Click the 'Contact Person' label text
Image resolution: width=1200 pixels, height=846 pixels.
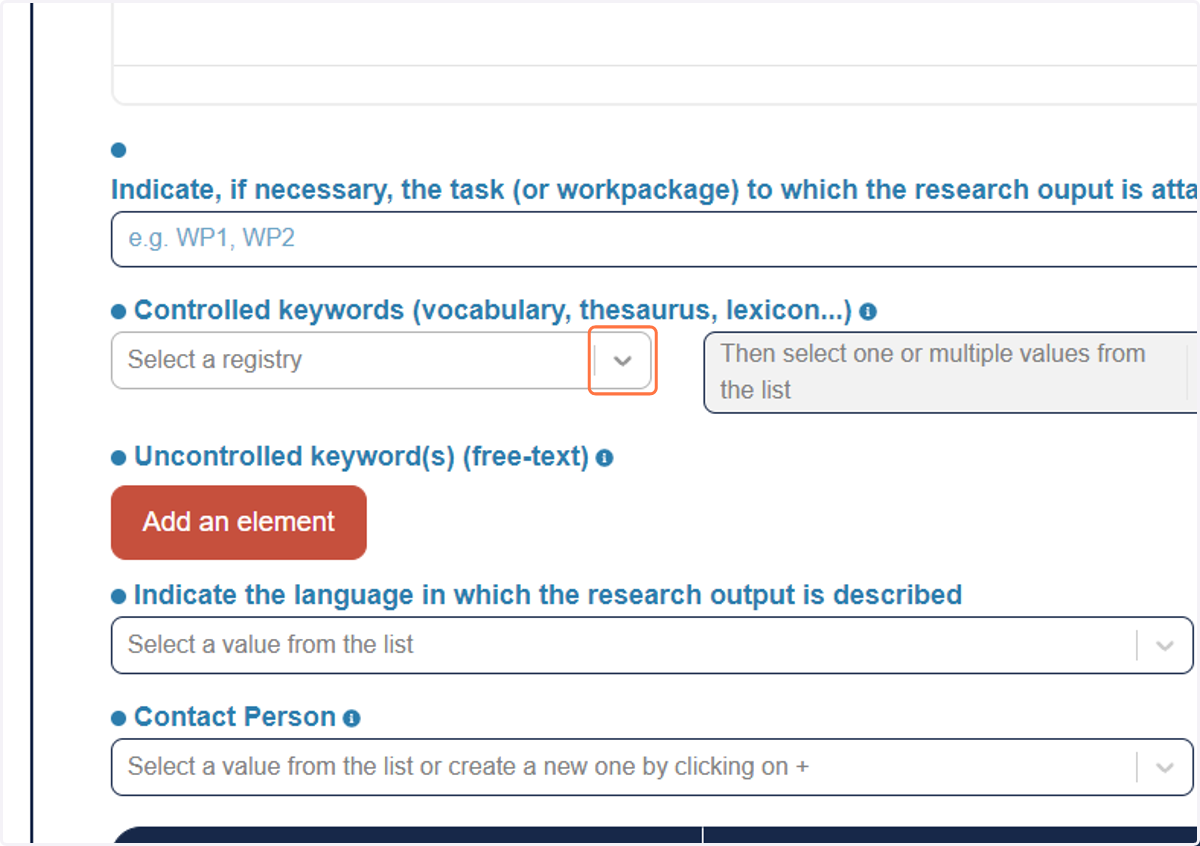235,717
